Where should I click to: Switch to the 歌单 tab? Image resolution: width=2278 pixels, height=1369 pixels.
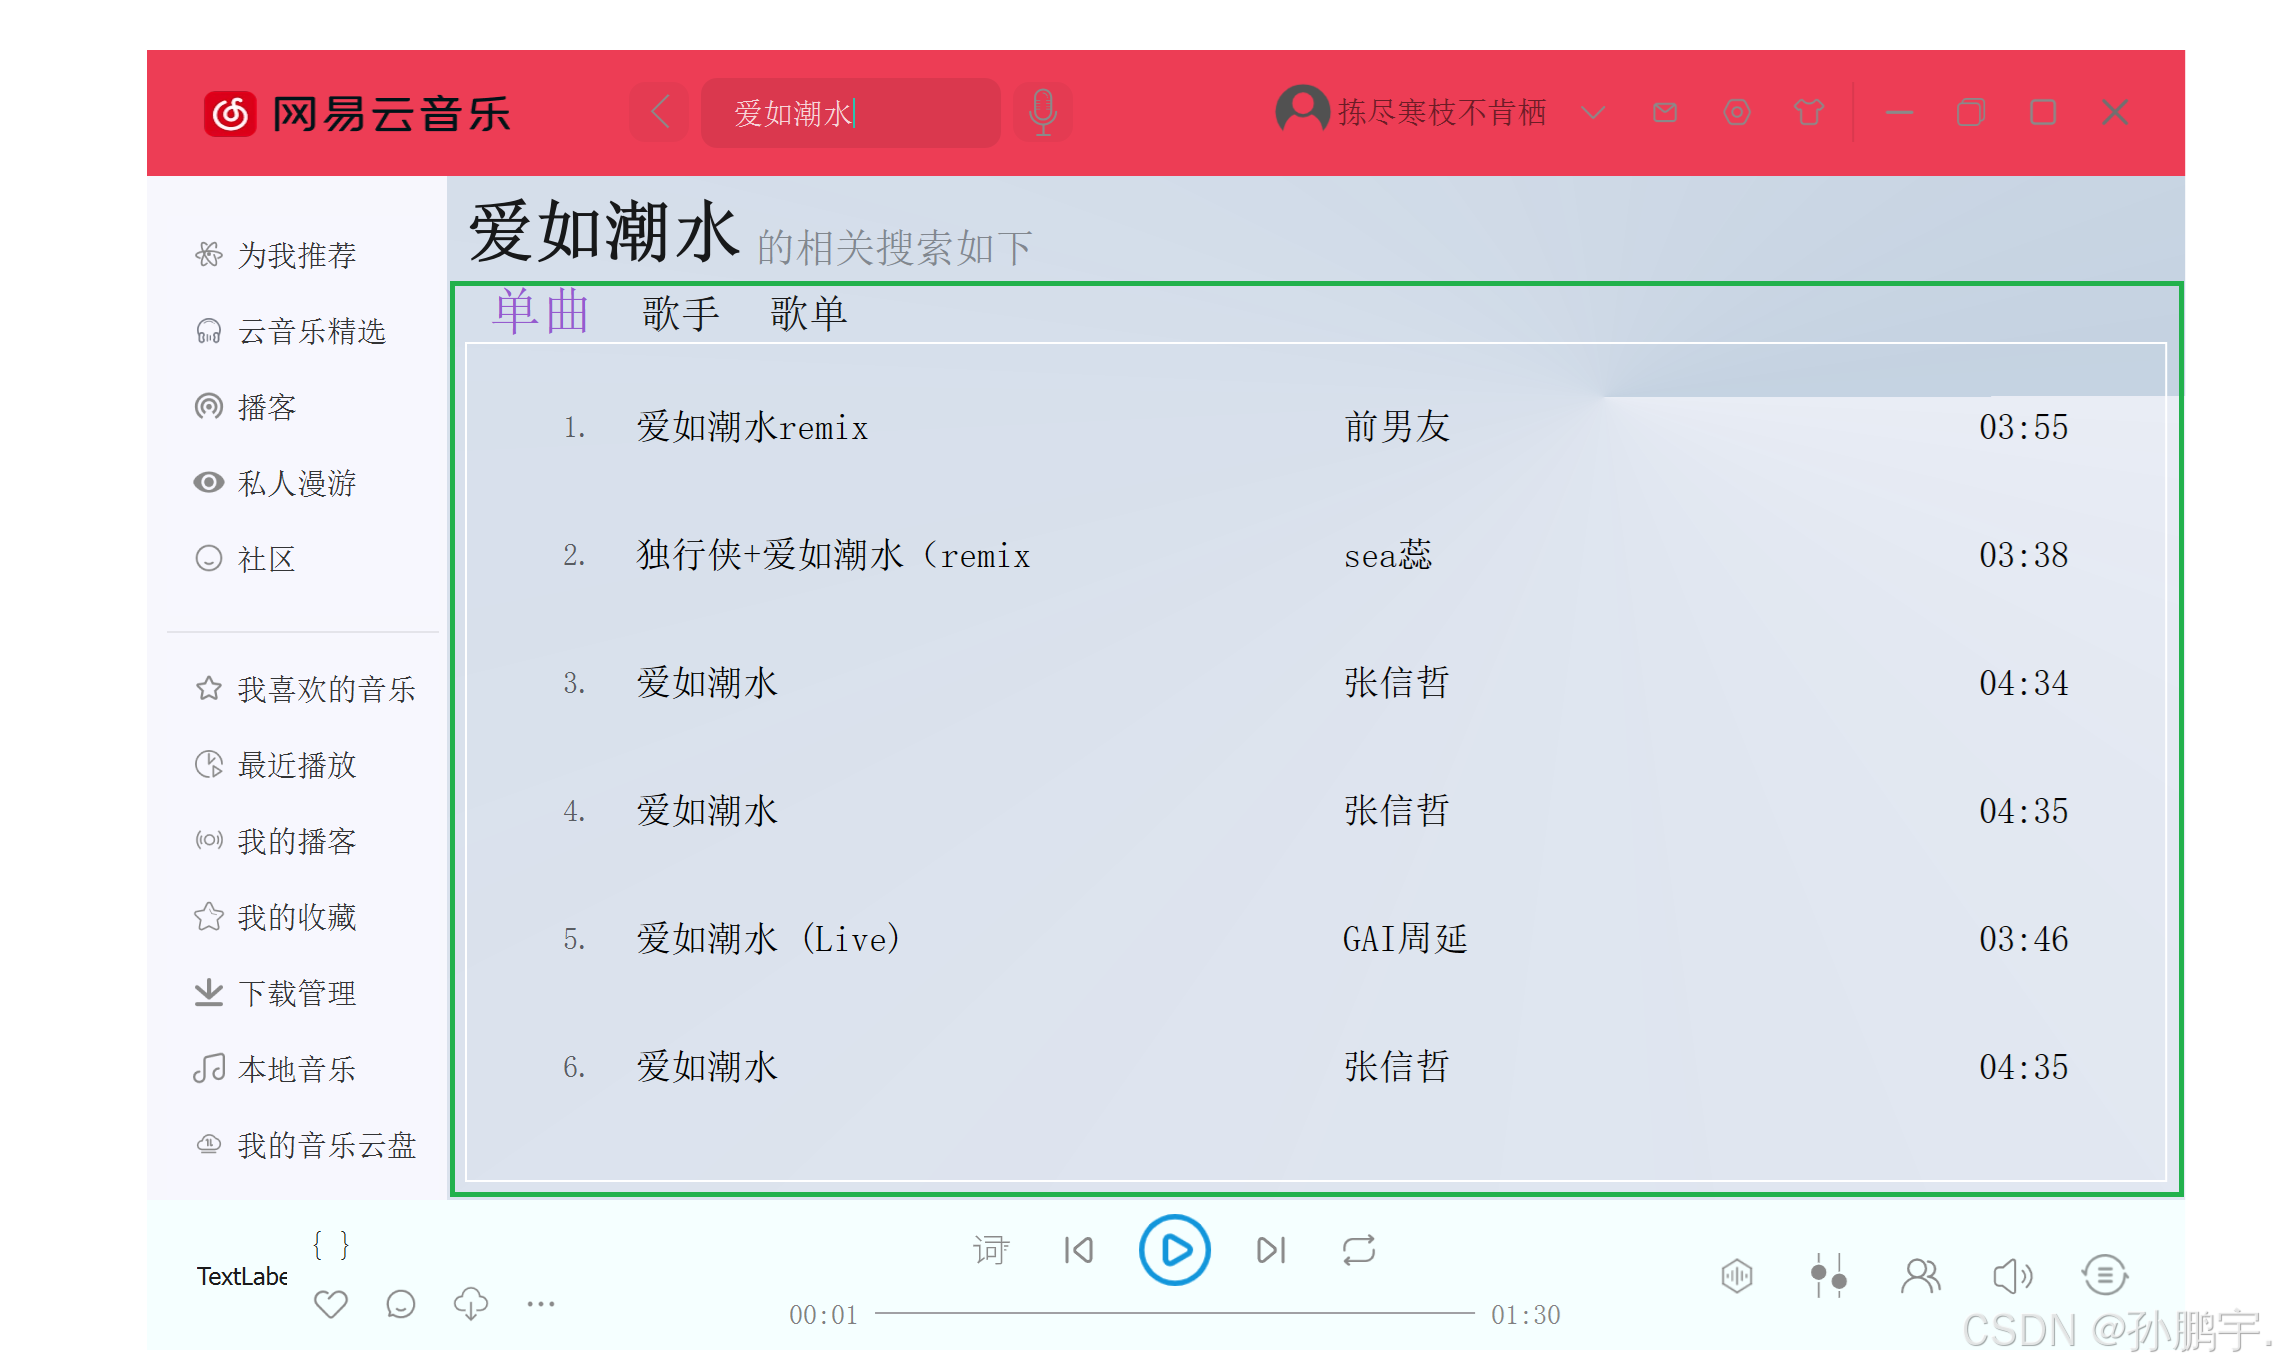[x=808, y=314]
